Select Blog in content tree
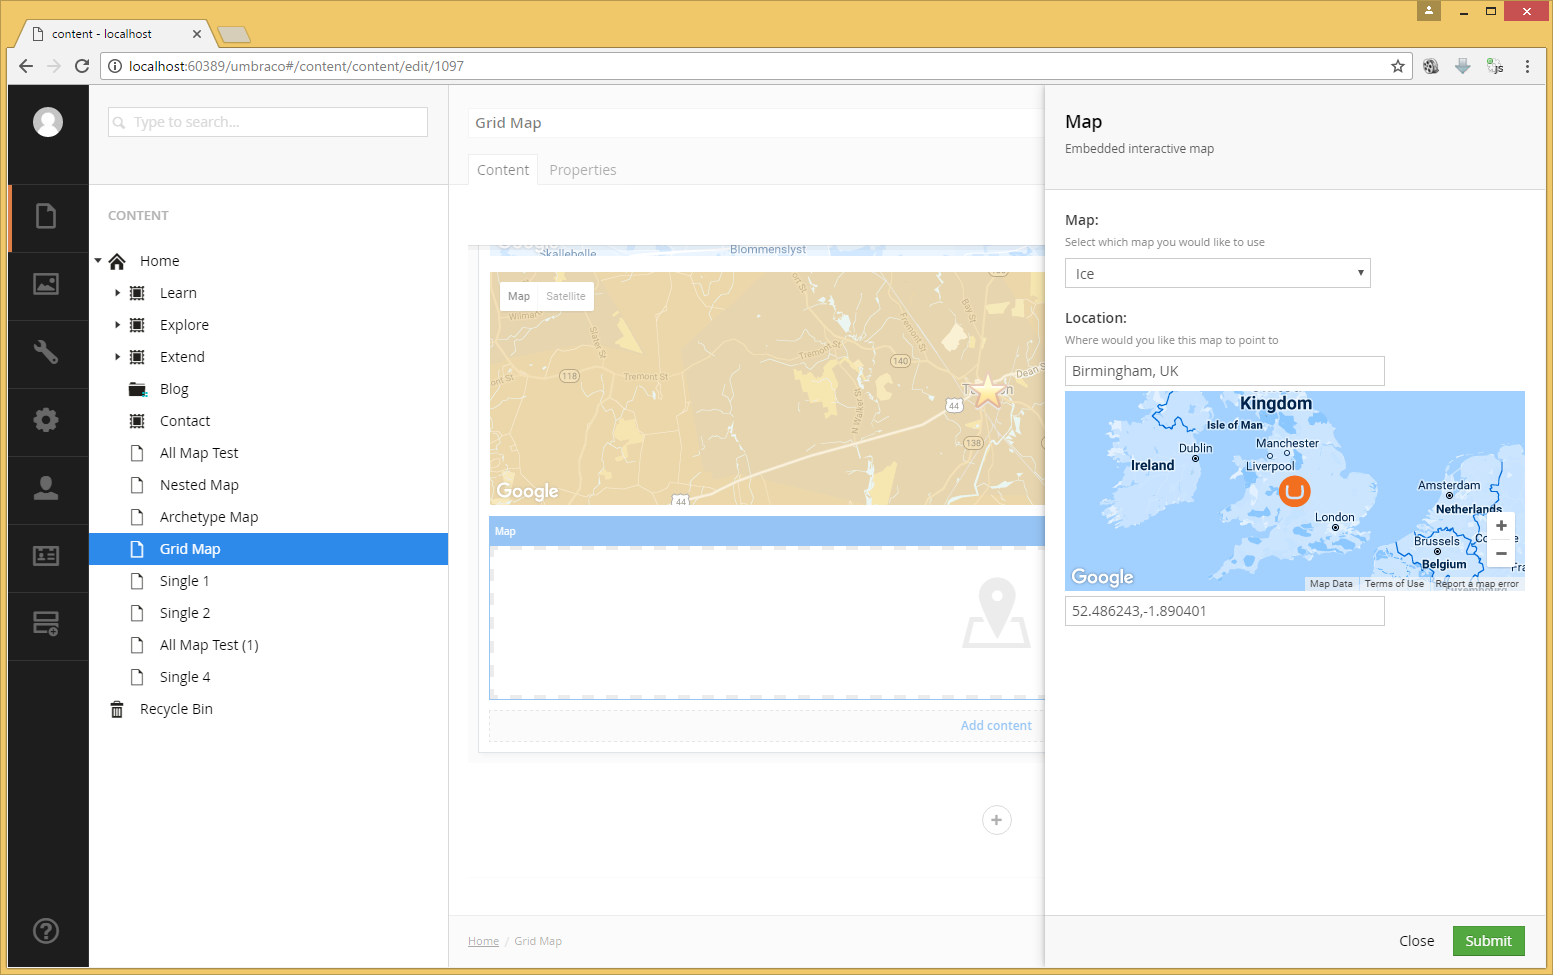 click(174, 389)
